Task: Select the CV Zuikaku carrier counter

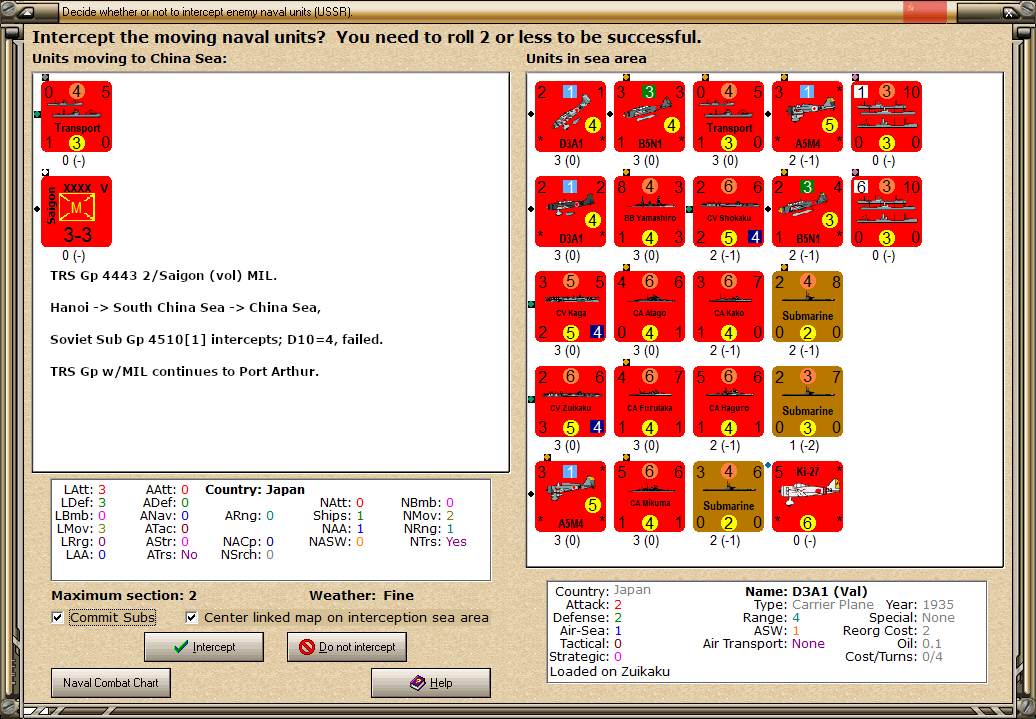Action: coord(571,401)
